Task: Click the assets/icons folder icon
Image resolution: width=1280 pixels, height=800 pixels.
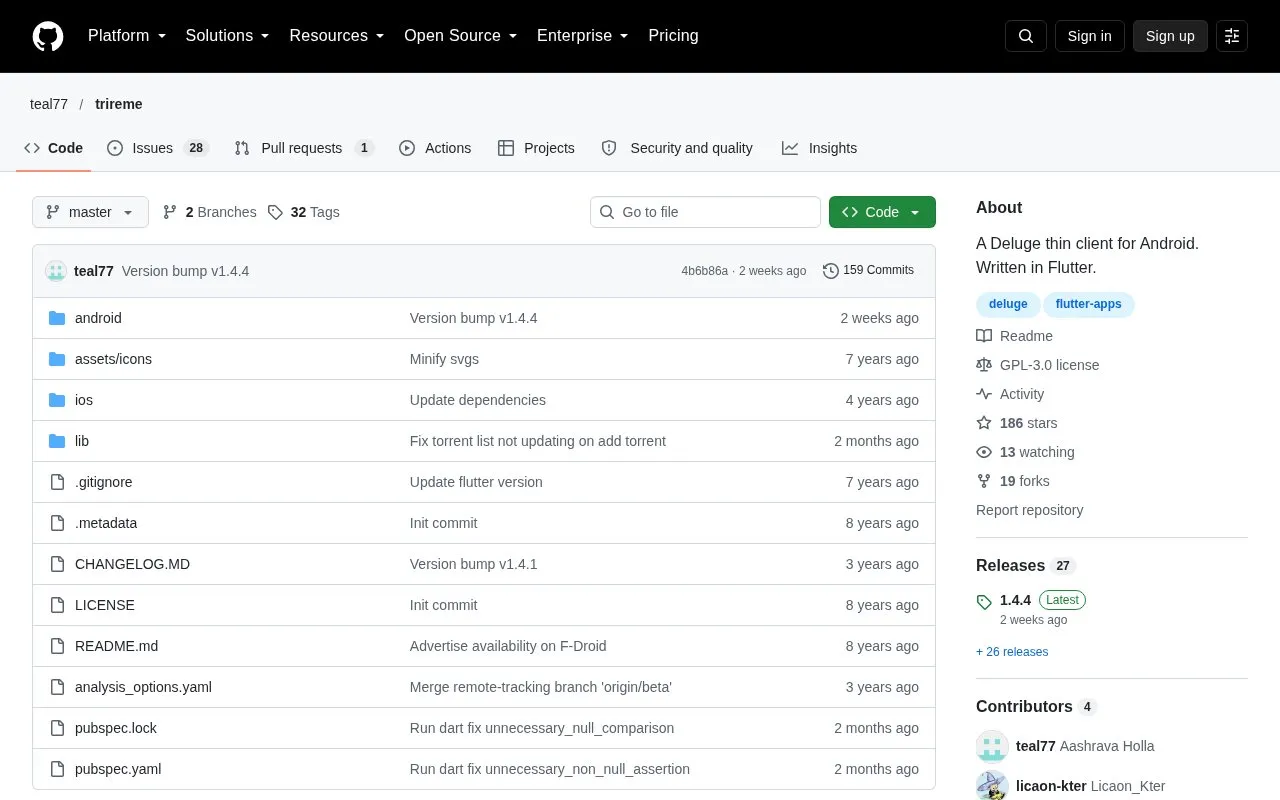Action: pos(57,359)
